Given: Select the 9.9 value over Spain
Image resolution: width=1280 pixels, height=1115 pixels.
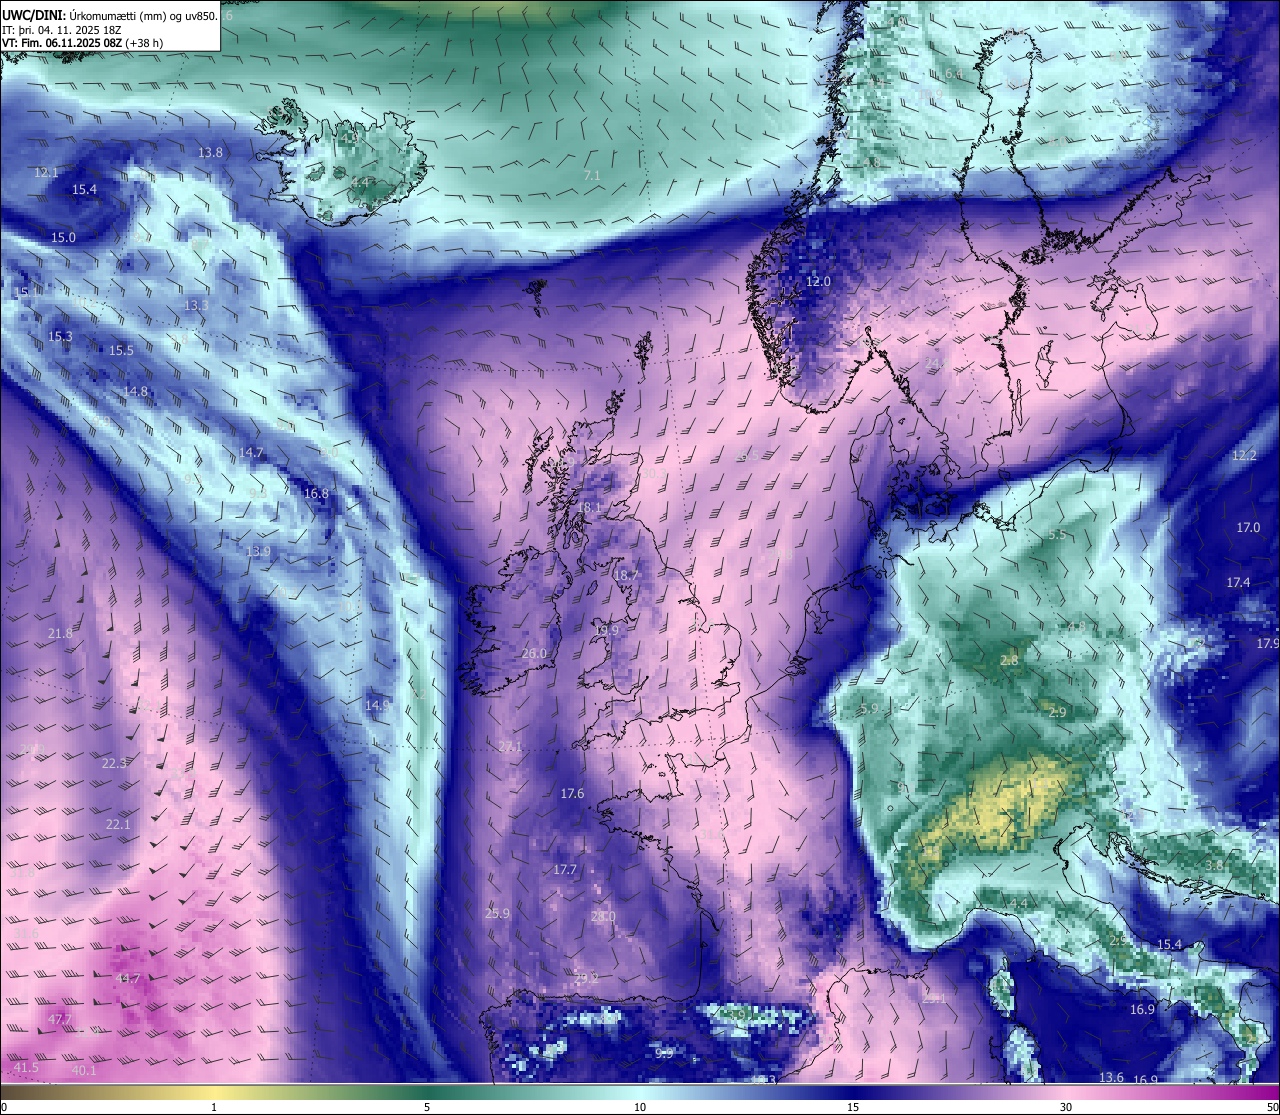Looking at the screenshot, I should [x=664, y=1052].
